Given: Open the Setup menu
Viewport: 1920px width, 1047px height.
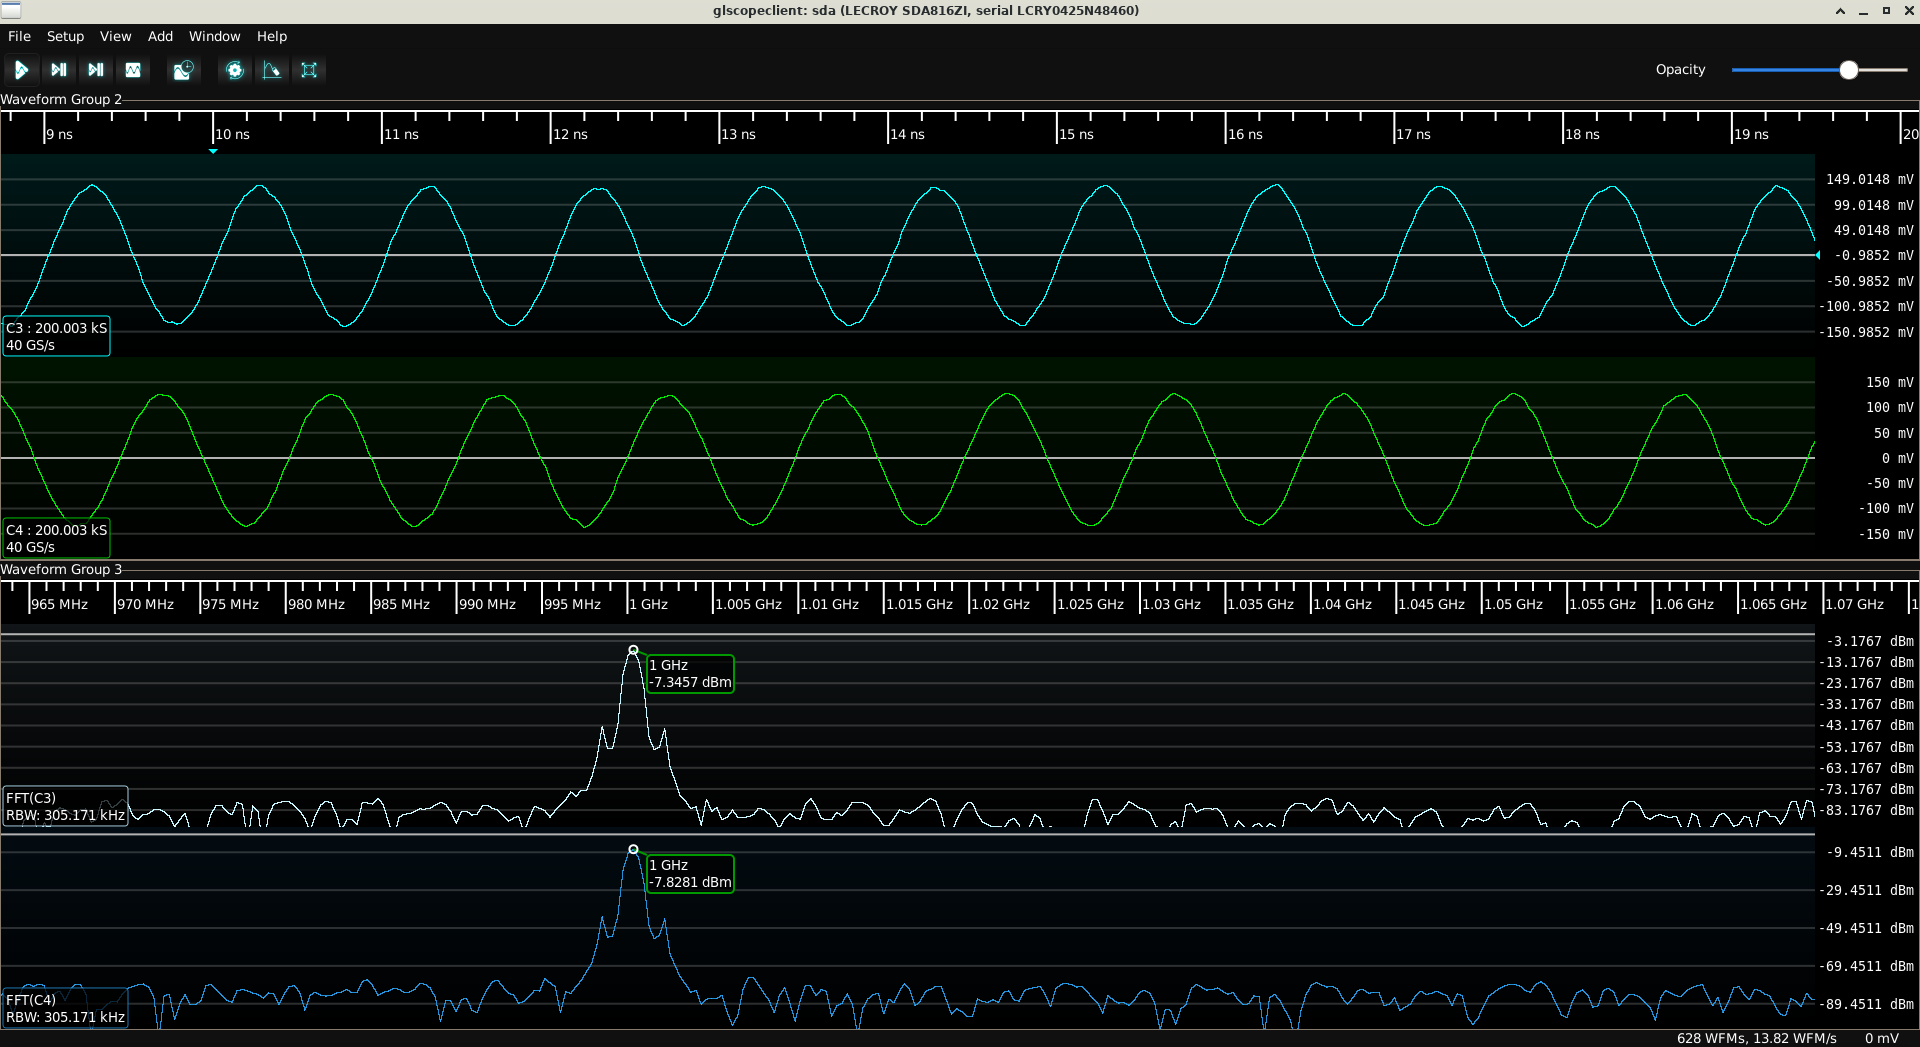Looking at the screenshot, I should coord(65,36).
